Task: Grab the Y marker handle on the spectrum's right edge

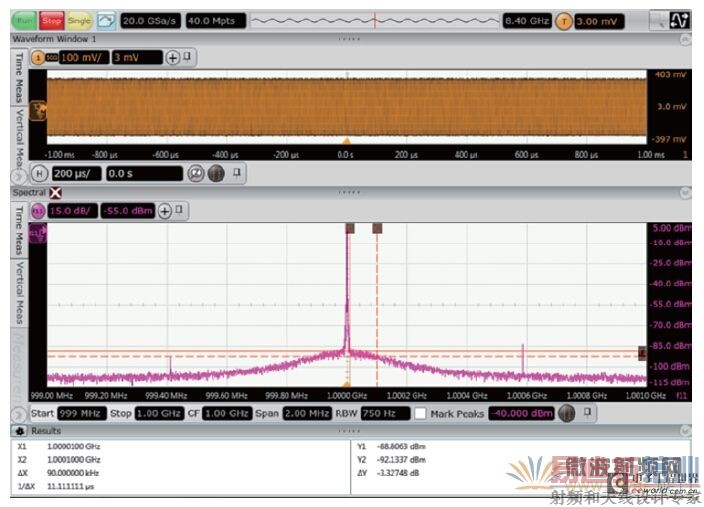Action: [642, 353]
